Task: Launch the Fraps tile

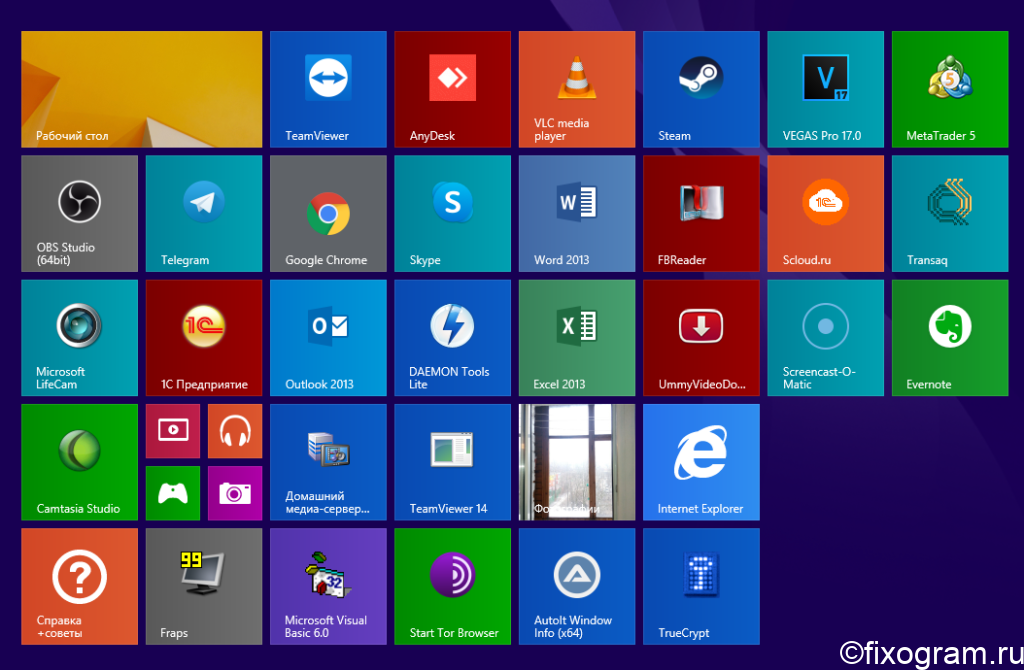Action: [204, 586]
